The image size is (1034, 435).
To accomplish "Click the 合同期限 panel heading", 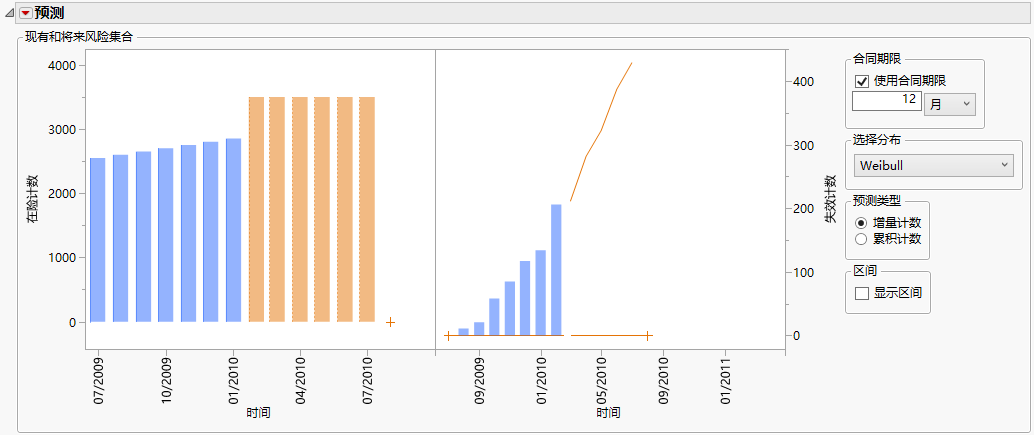I will click(877, 59).
